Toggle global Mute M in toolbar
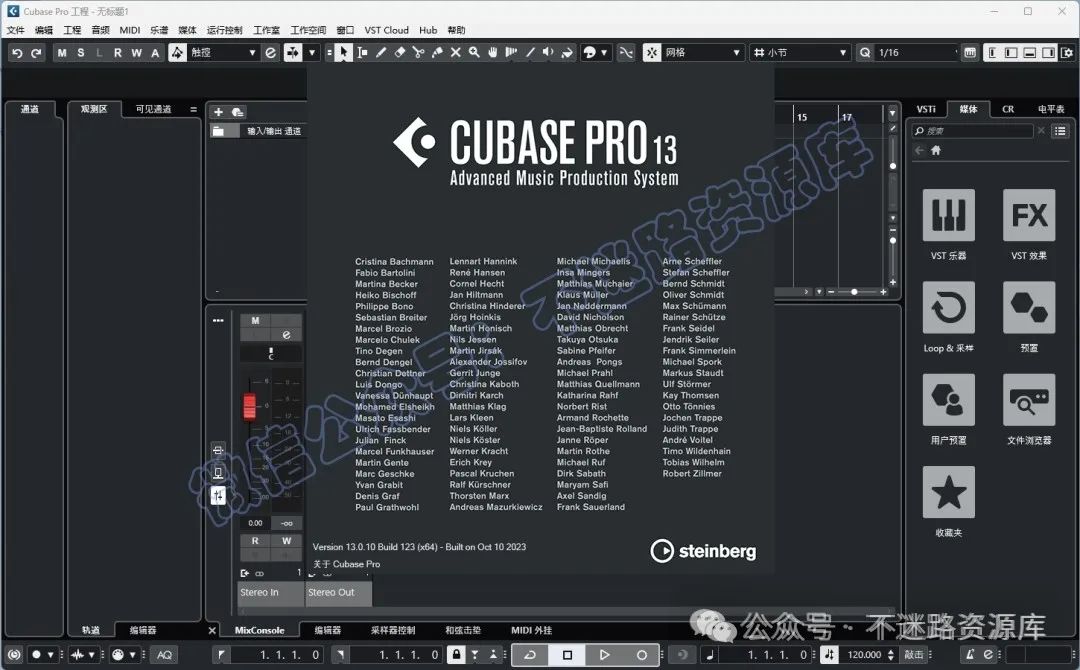The image size is (1080, 670). (x=62, y=52)
